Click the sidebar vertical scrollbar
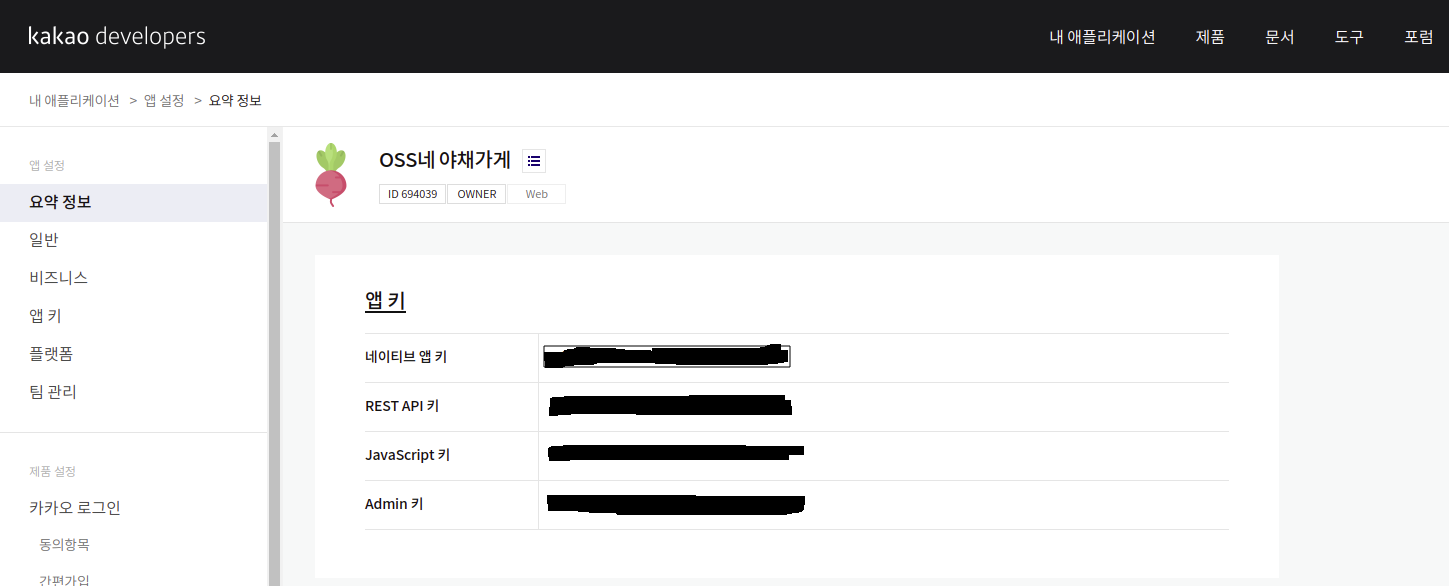 [x=274, y=362]
